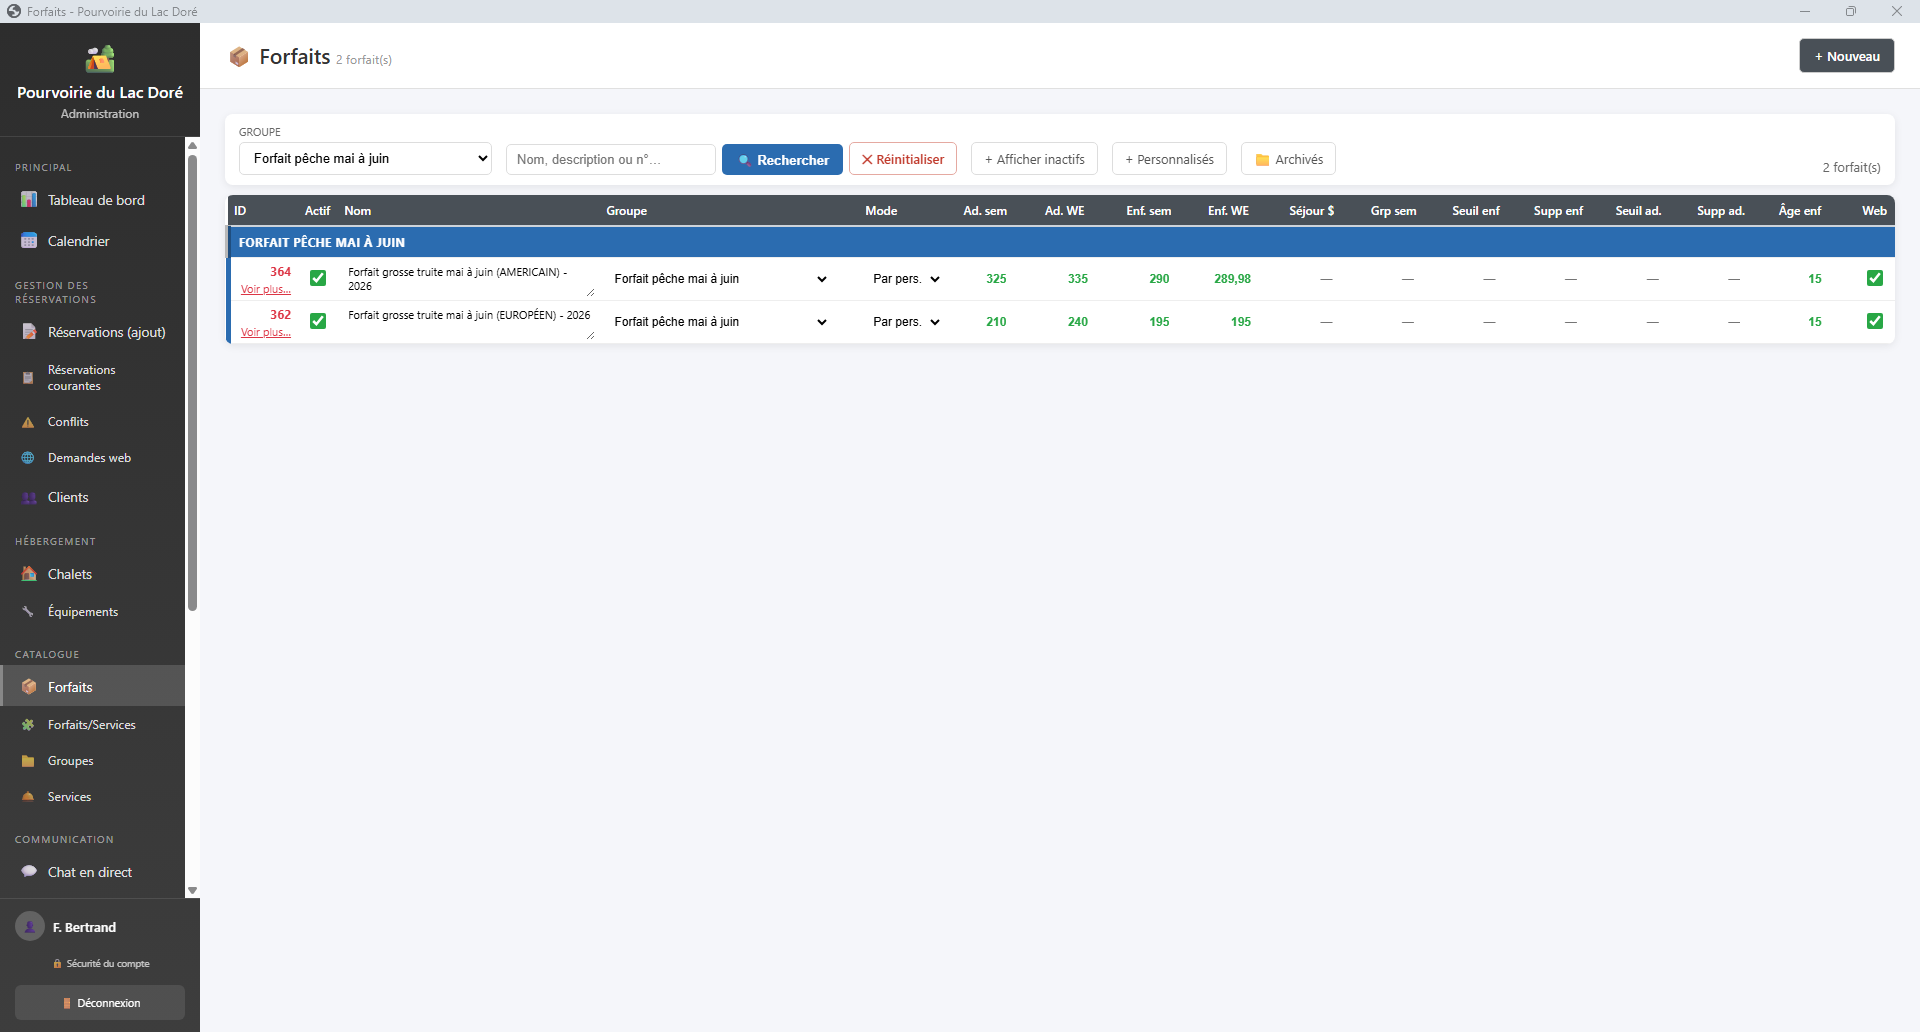Image resolution: width=1920 pixels, height=1032 pixels.
Task: Click the Services bell icon
Action: (x=28, y=797)
